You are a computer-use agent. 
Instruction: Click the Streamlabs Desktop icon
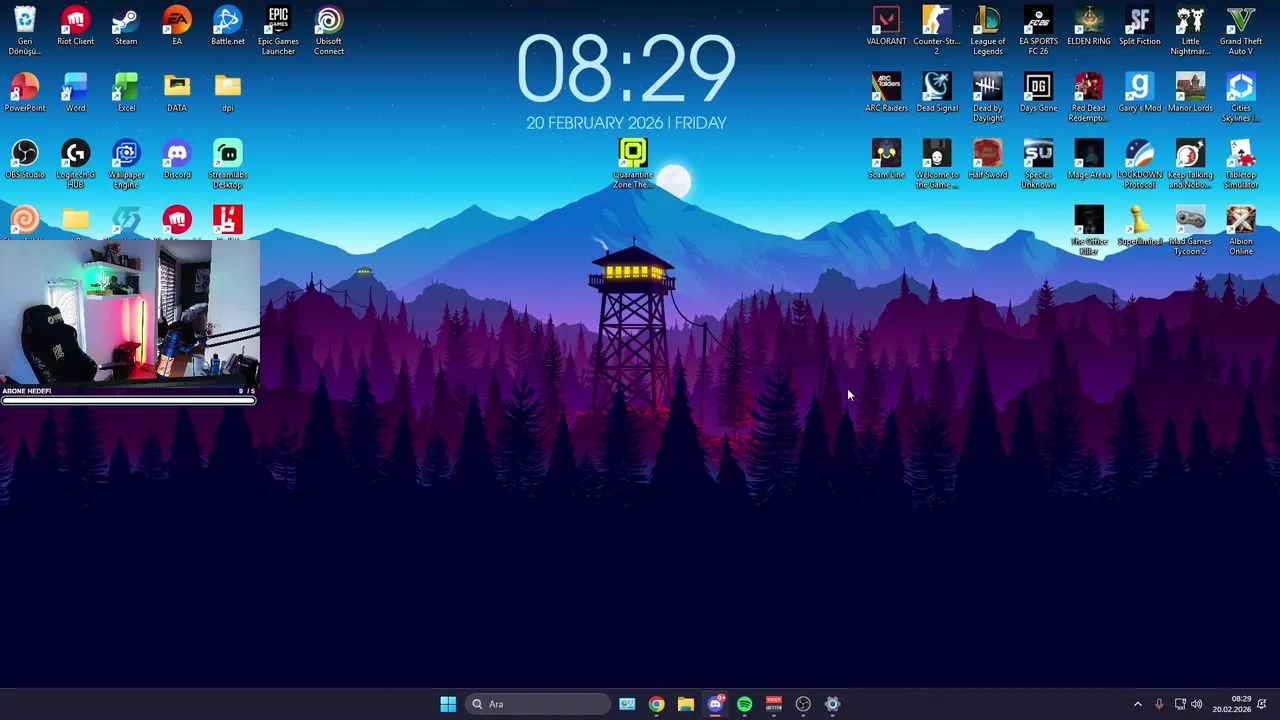227,164
